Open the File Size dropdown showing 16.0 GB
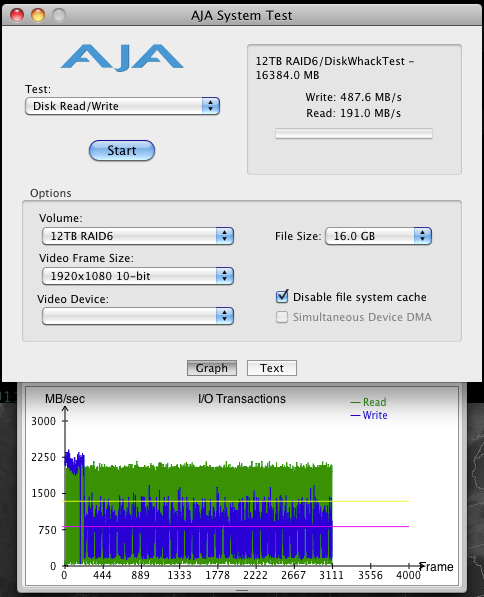Screen dimensions: 484x597 pos(378,236)
